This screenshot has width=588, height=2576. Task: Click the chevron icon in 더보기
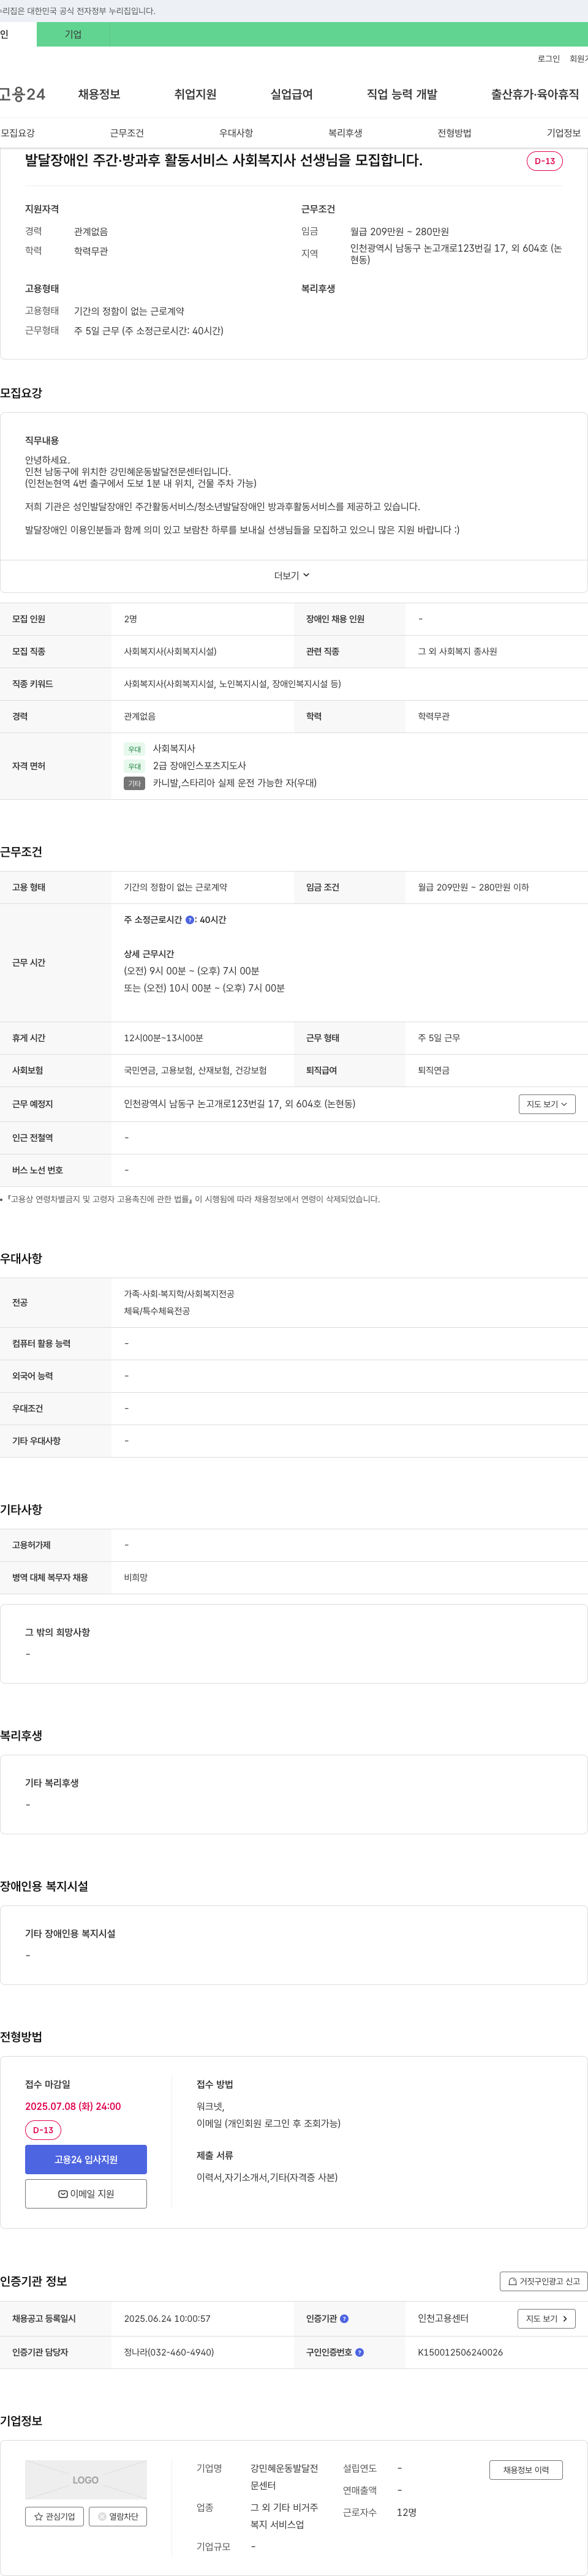(x=306, y=575)
